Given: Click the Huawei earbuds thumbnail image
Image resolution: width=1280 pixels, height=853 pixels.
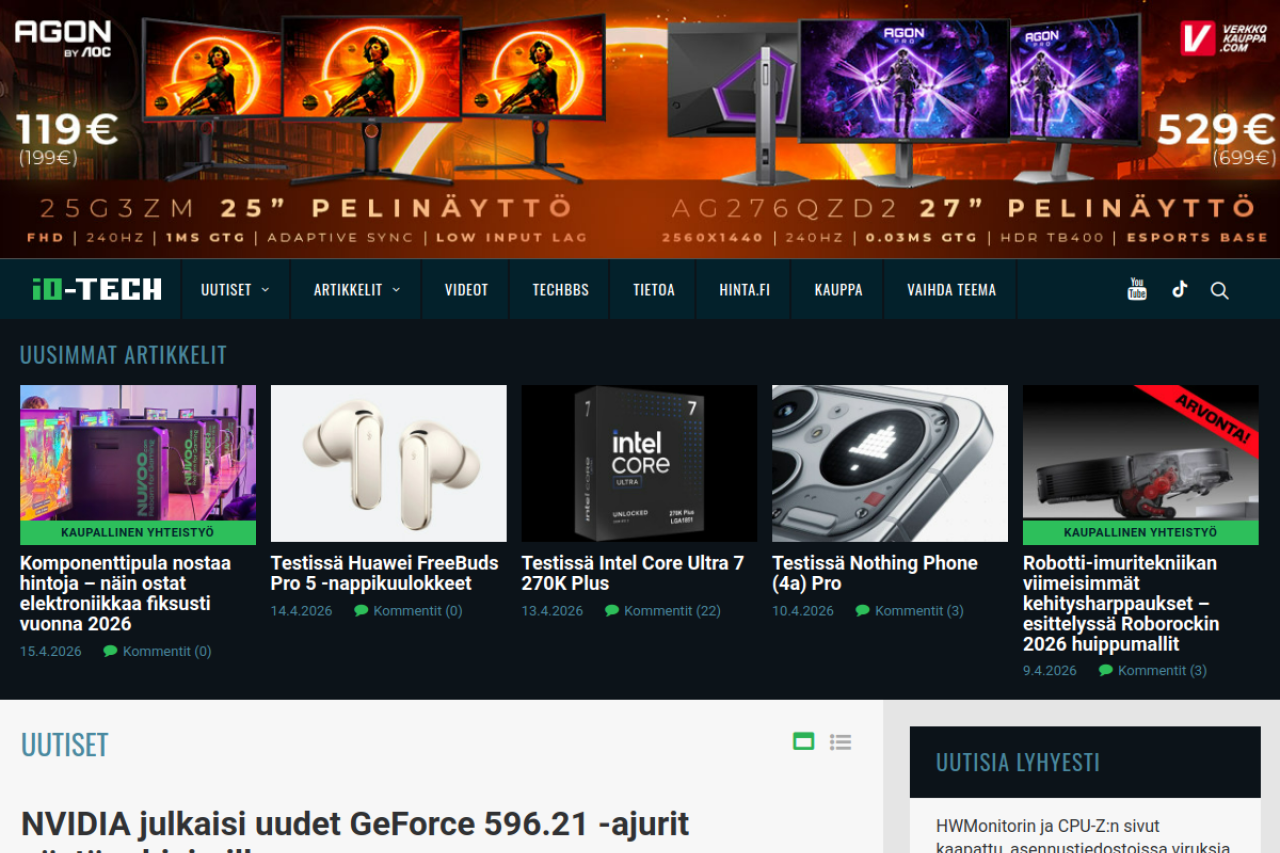Looking at the screenshot, I should [x=389, y=463].
